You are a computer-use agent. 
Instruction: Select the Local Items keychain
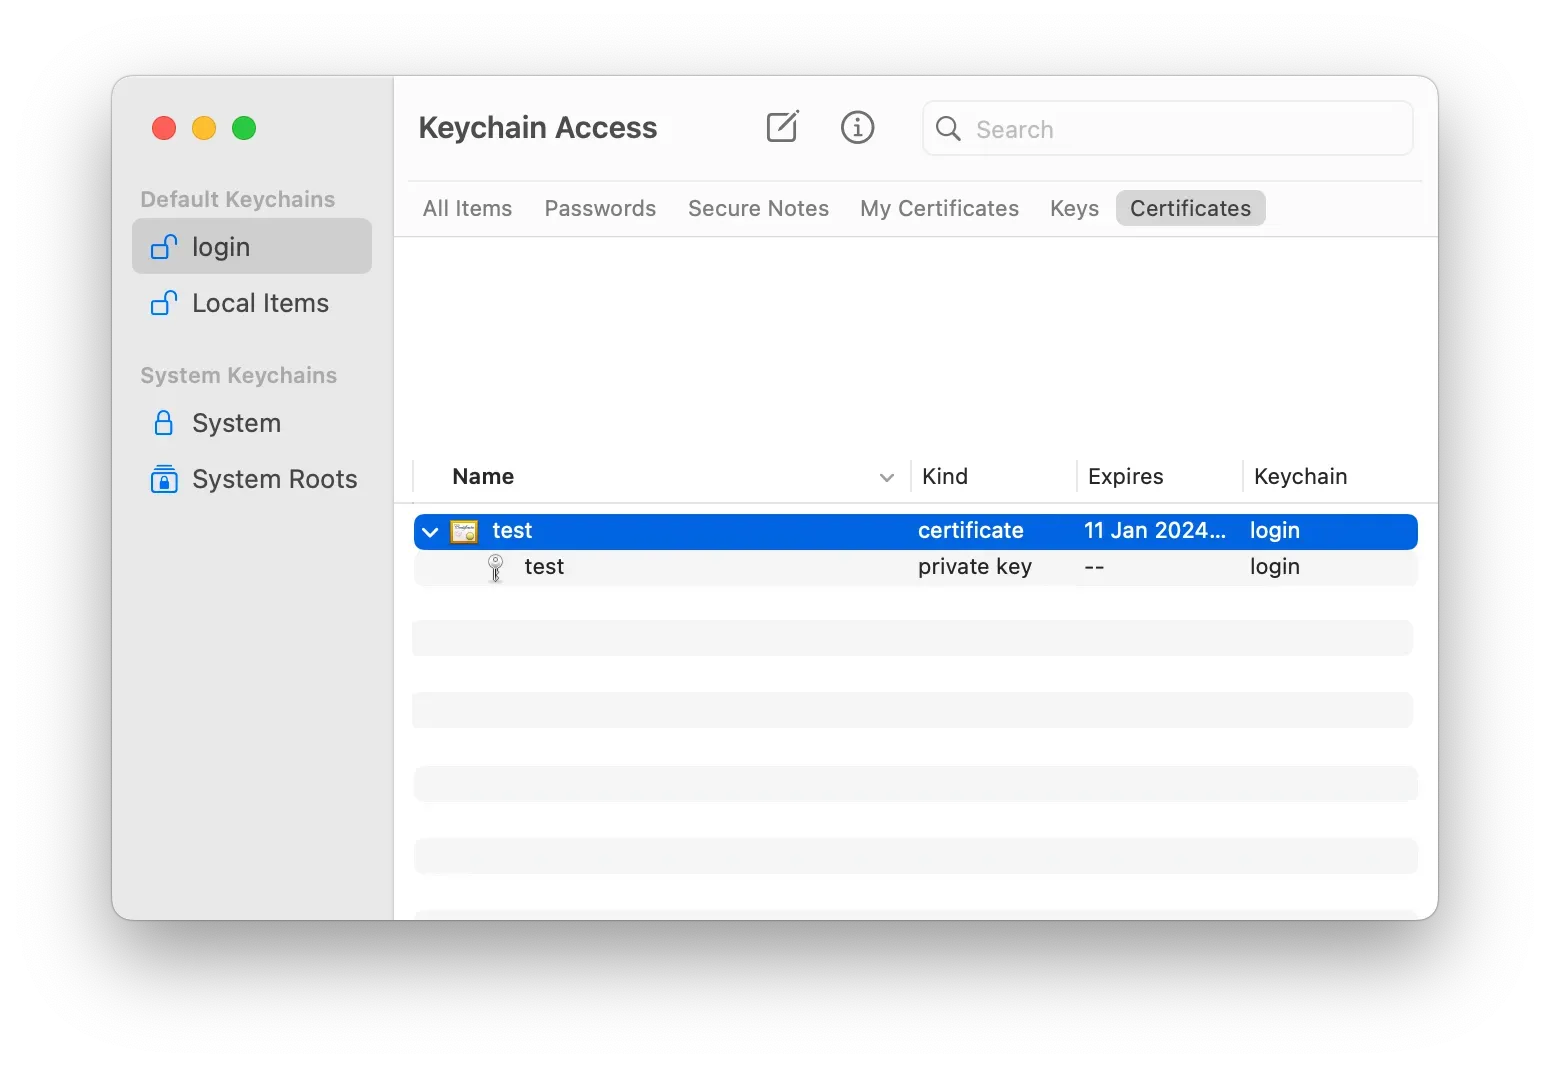(259, 302)
